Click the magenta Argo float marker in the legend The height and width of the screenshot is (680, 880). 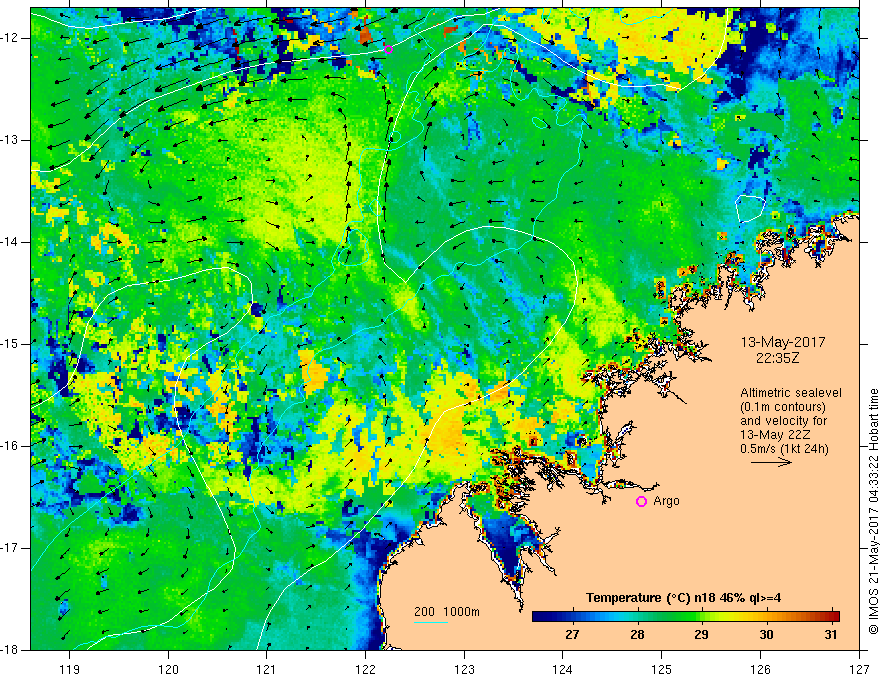coord(641,501)
